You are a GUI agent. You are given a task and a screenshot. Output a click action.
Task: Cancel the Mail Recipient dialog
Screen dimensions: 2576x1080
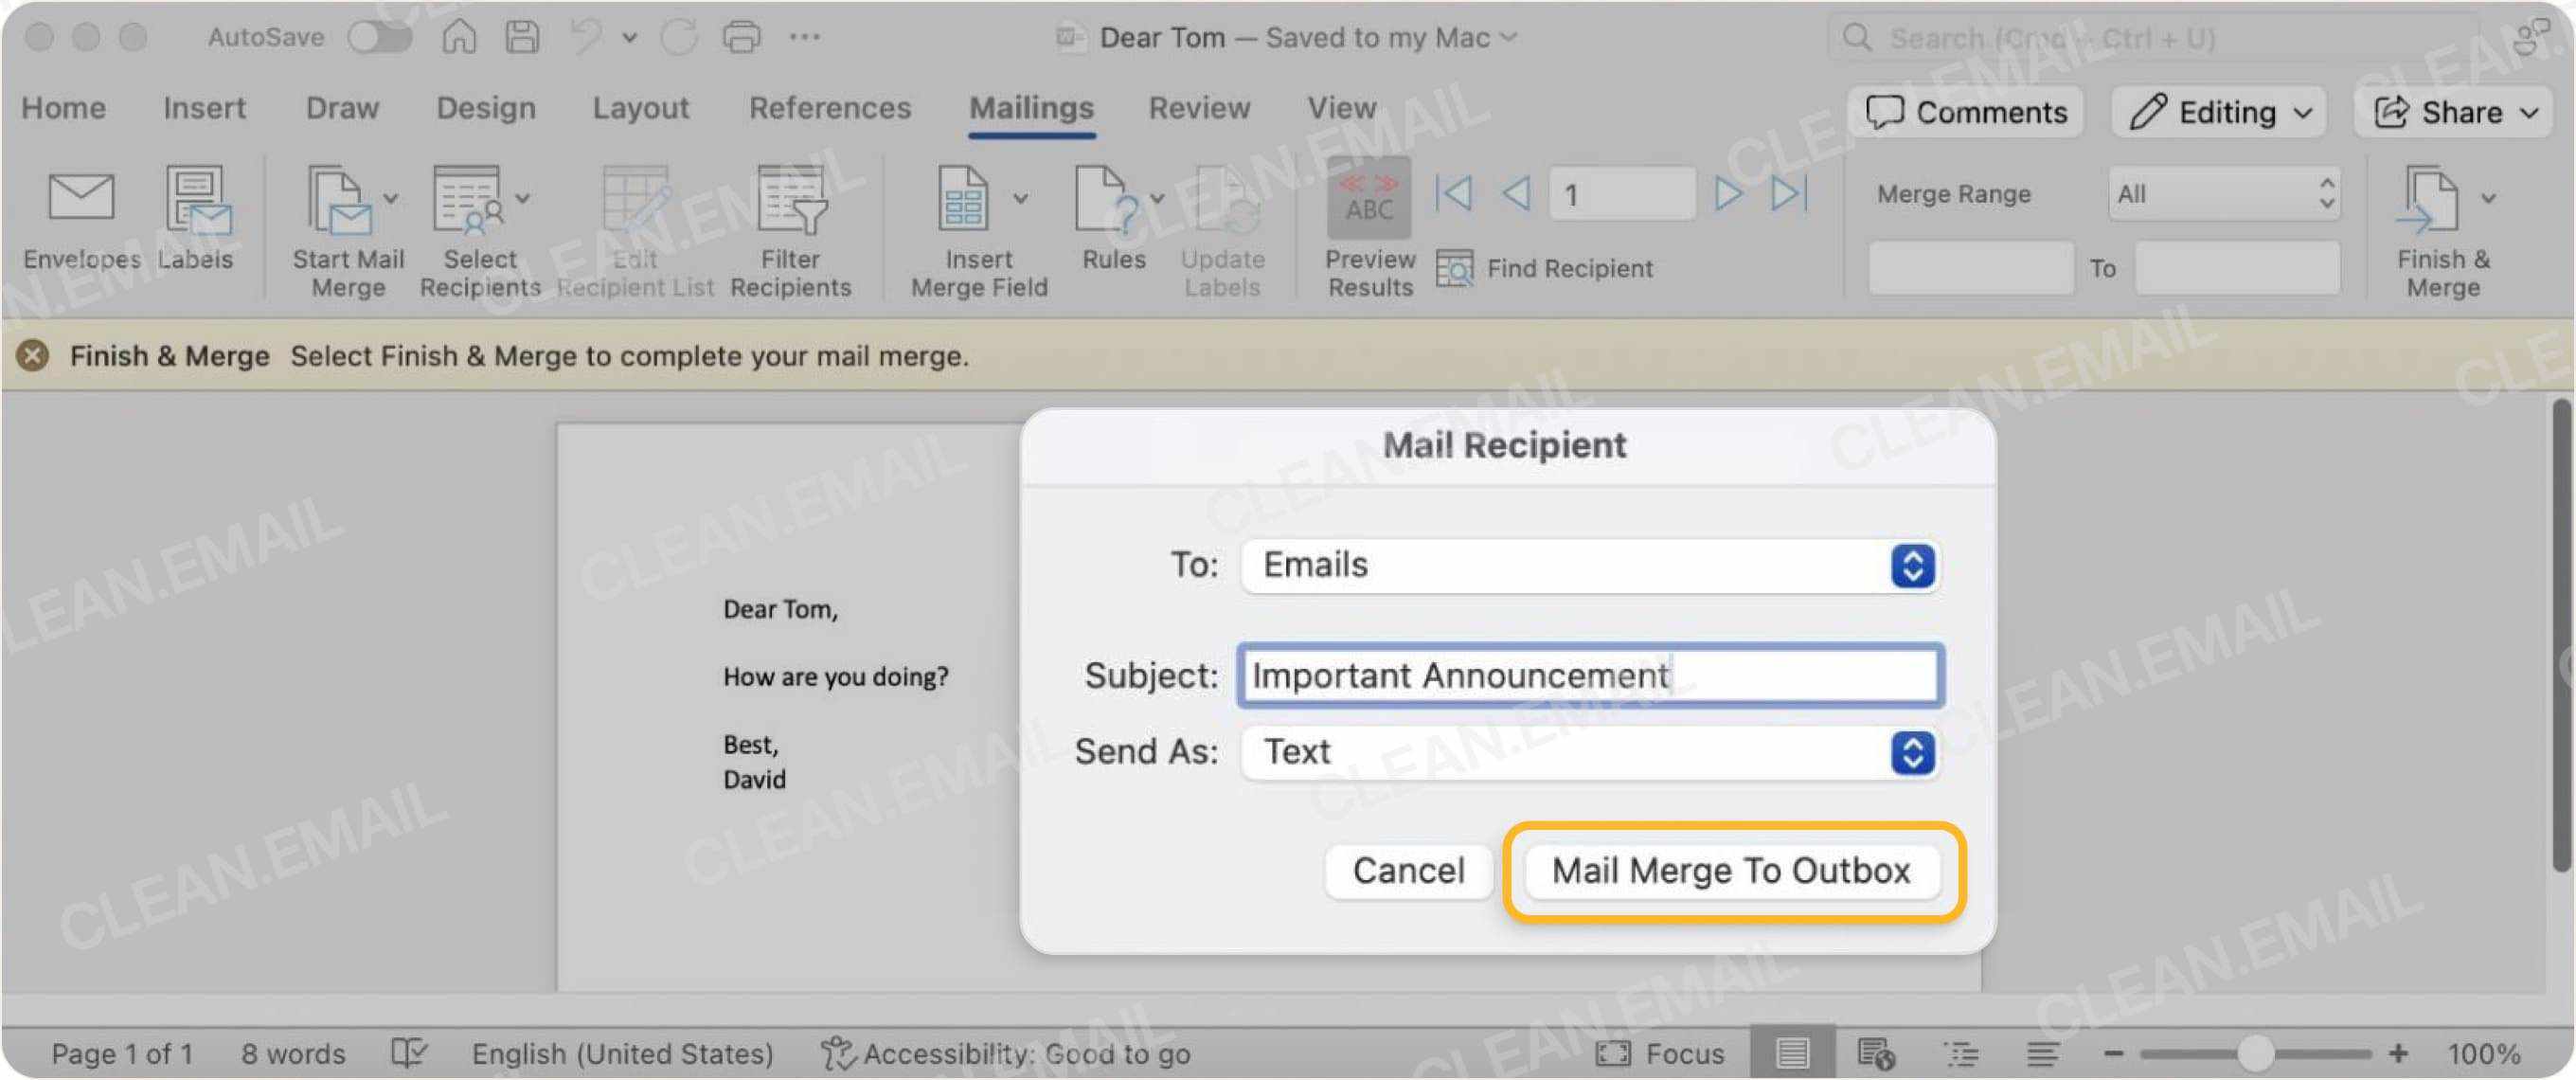pos(1407,871)
